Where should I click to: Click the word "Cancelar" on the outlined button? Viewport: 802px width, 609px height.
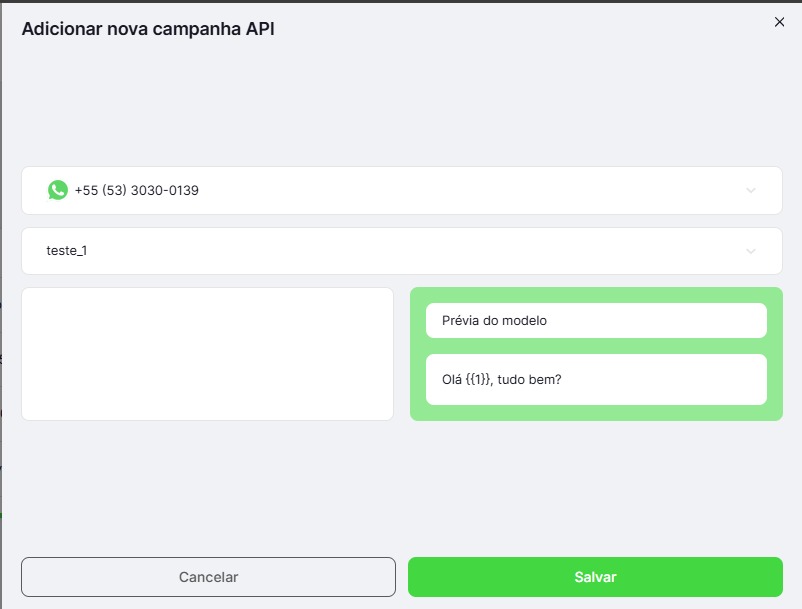point(208,577)
